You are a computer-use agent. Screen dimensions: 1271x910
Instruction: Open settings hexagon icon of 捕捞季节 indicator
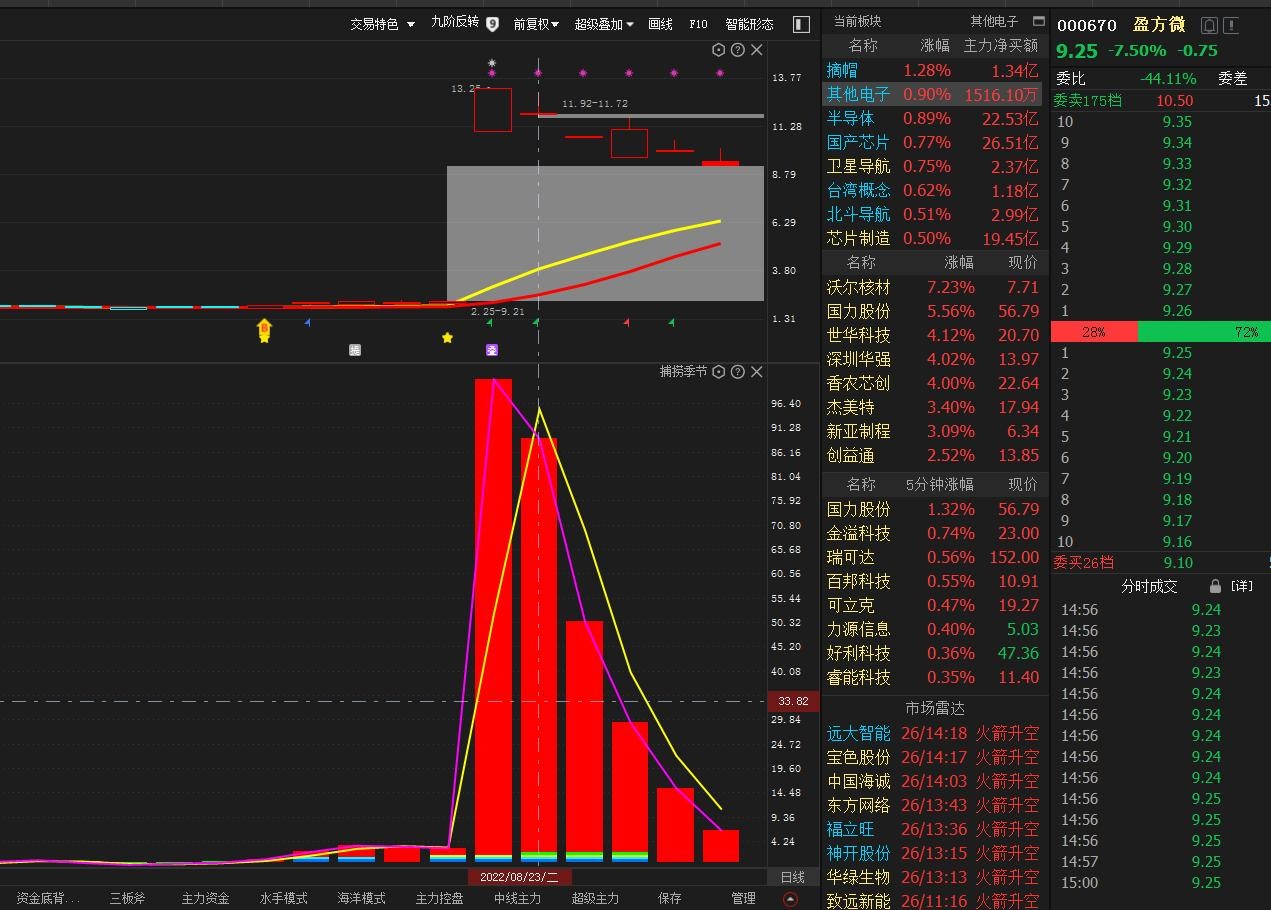pyautogui.click(x=718, y=372)
